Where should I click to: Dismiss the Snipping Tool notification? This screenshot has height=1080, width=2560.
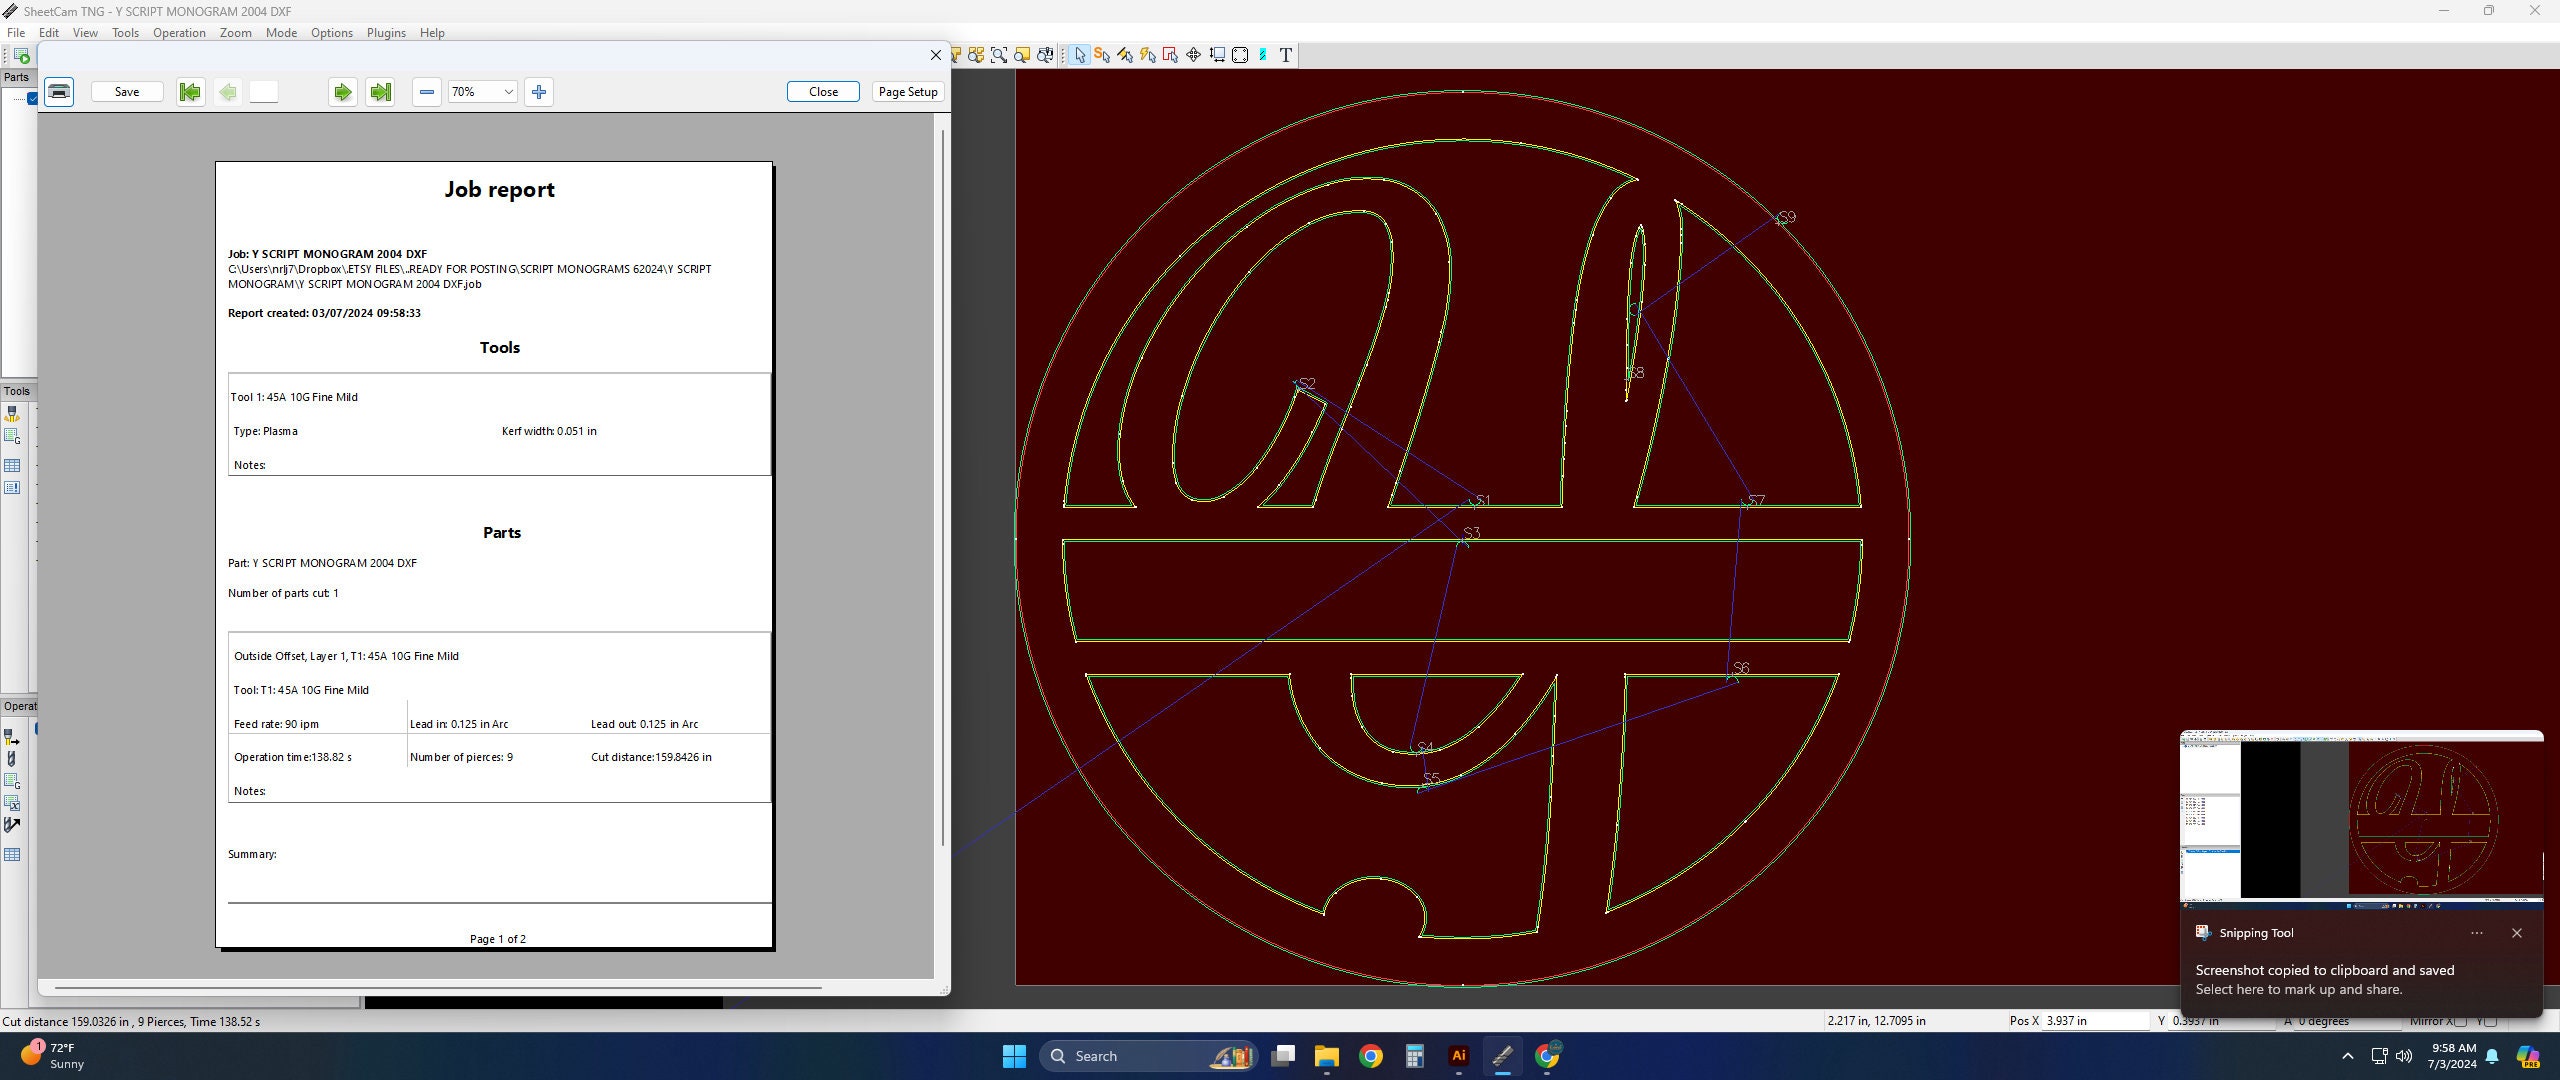(2517, 933)
